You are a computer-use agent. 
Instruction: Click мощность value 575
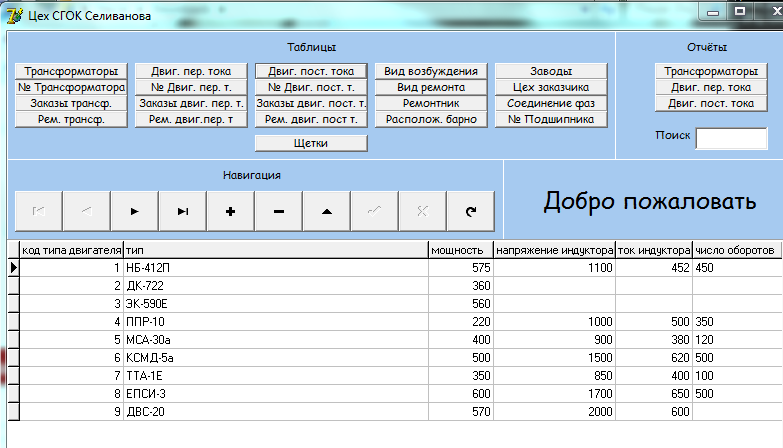[x=461, y=268]
